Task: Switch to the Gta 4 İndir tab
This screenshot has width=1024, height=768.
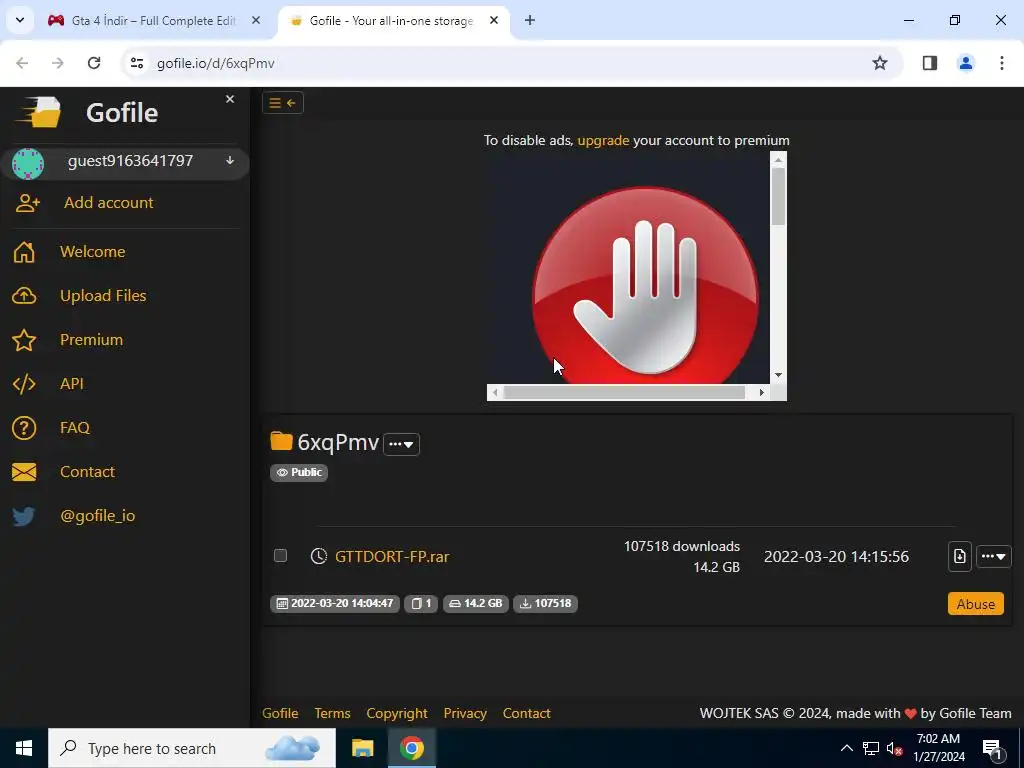Action: pyautogui.click(x=153, y=21)
